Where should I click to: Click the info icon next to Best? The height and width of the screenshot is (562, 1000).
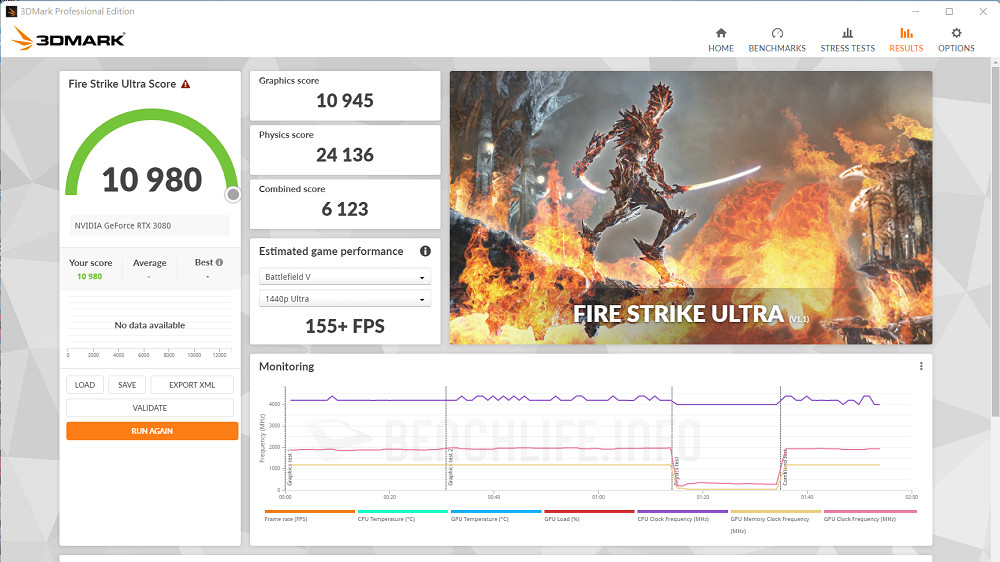click(219, 262)
